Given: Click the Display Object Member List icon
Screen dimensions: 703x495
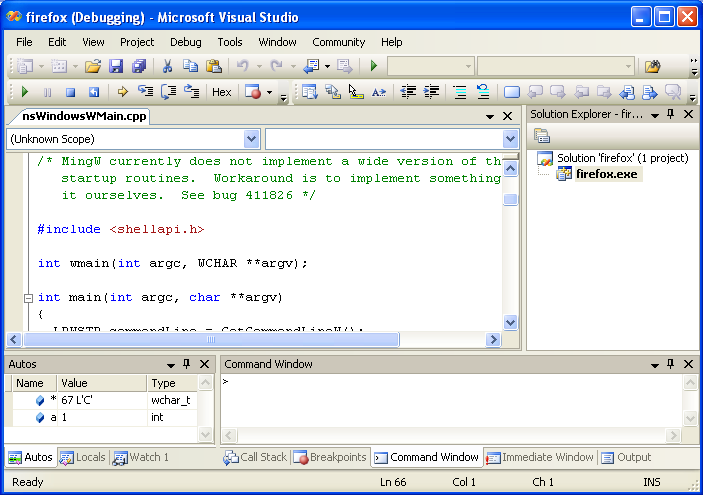Looking at the screenshot, I should [x=310, y=92].
